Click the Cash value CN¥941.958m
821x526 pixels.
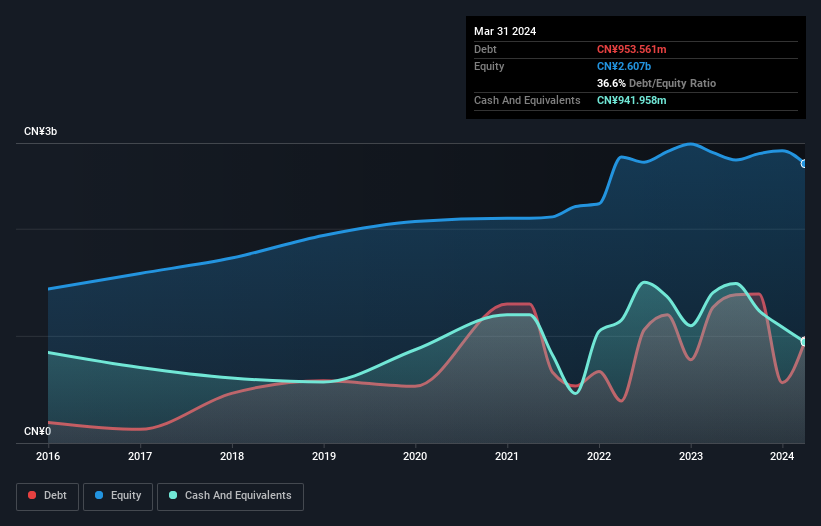631,100
